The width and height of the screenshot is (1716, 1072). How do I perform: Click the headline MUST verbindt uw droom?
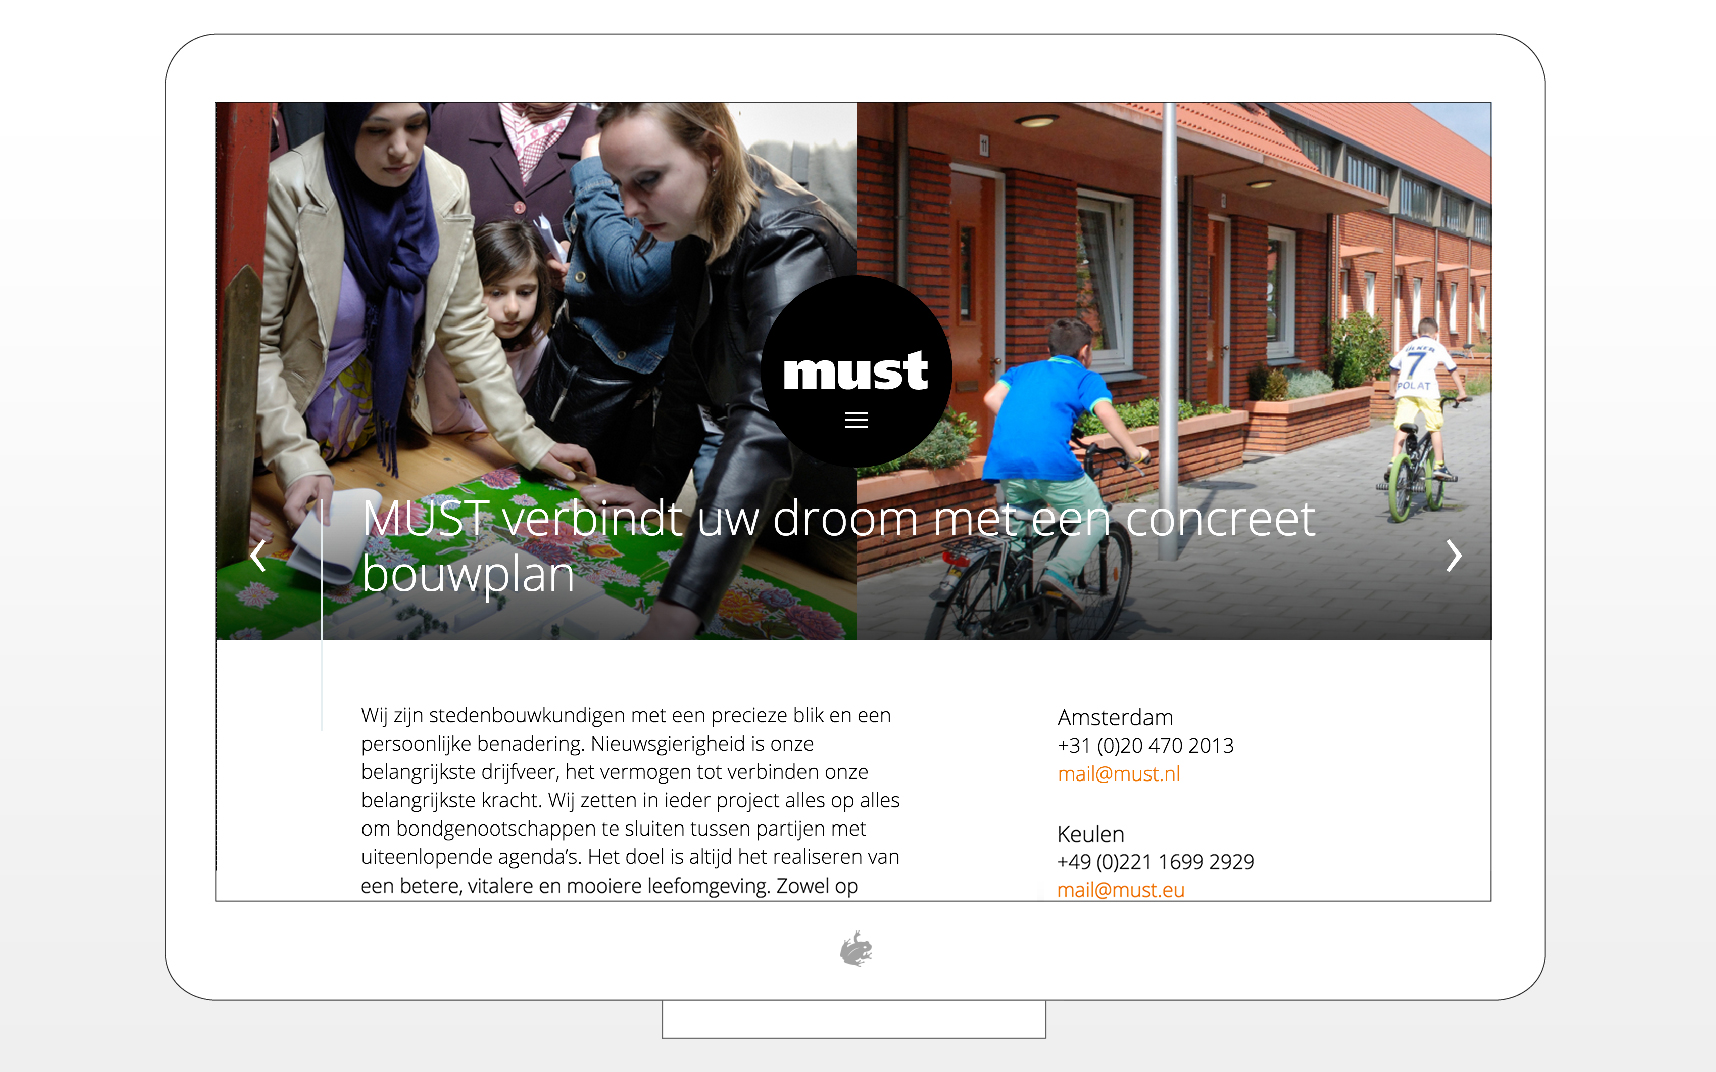click(838, 546)
